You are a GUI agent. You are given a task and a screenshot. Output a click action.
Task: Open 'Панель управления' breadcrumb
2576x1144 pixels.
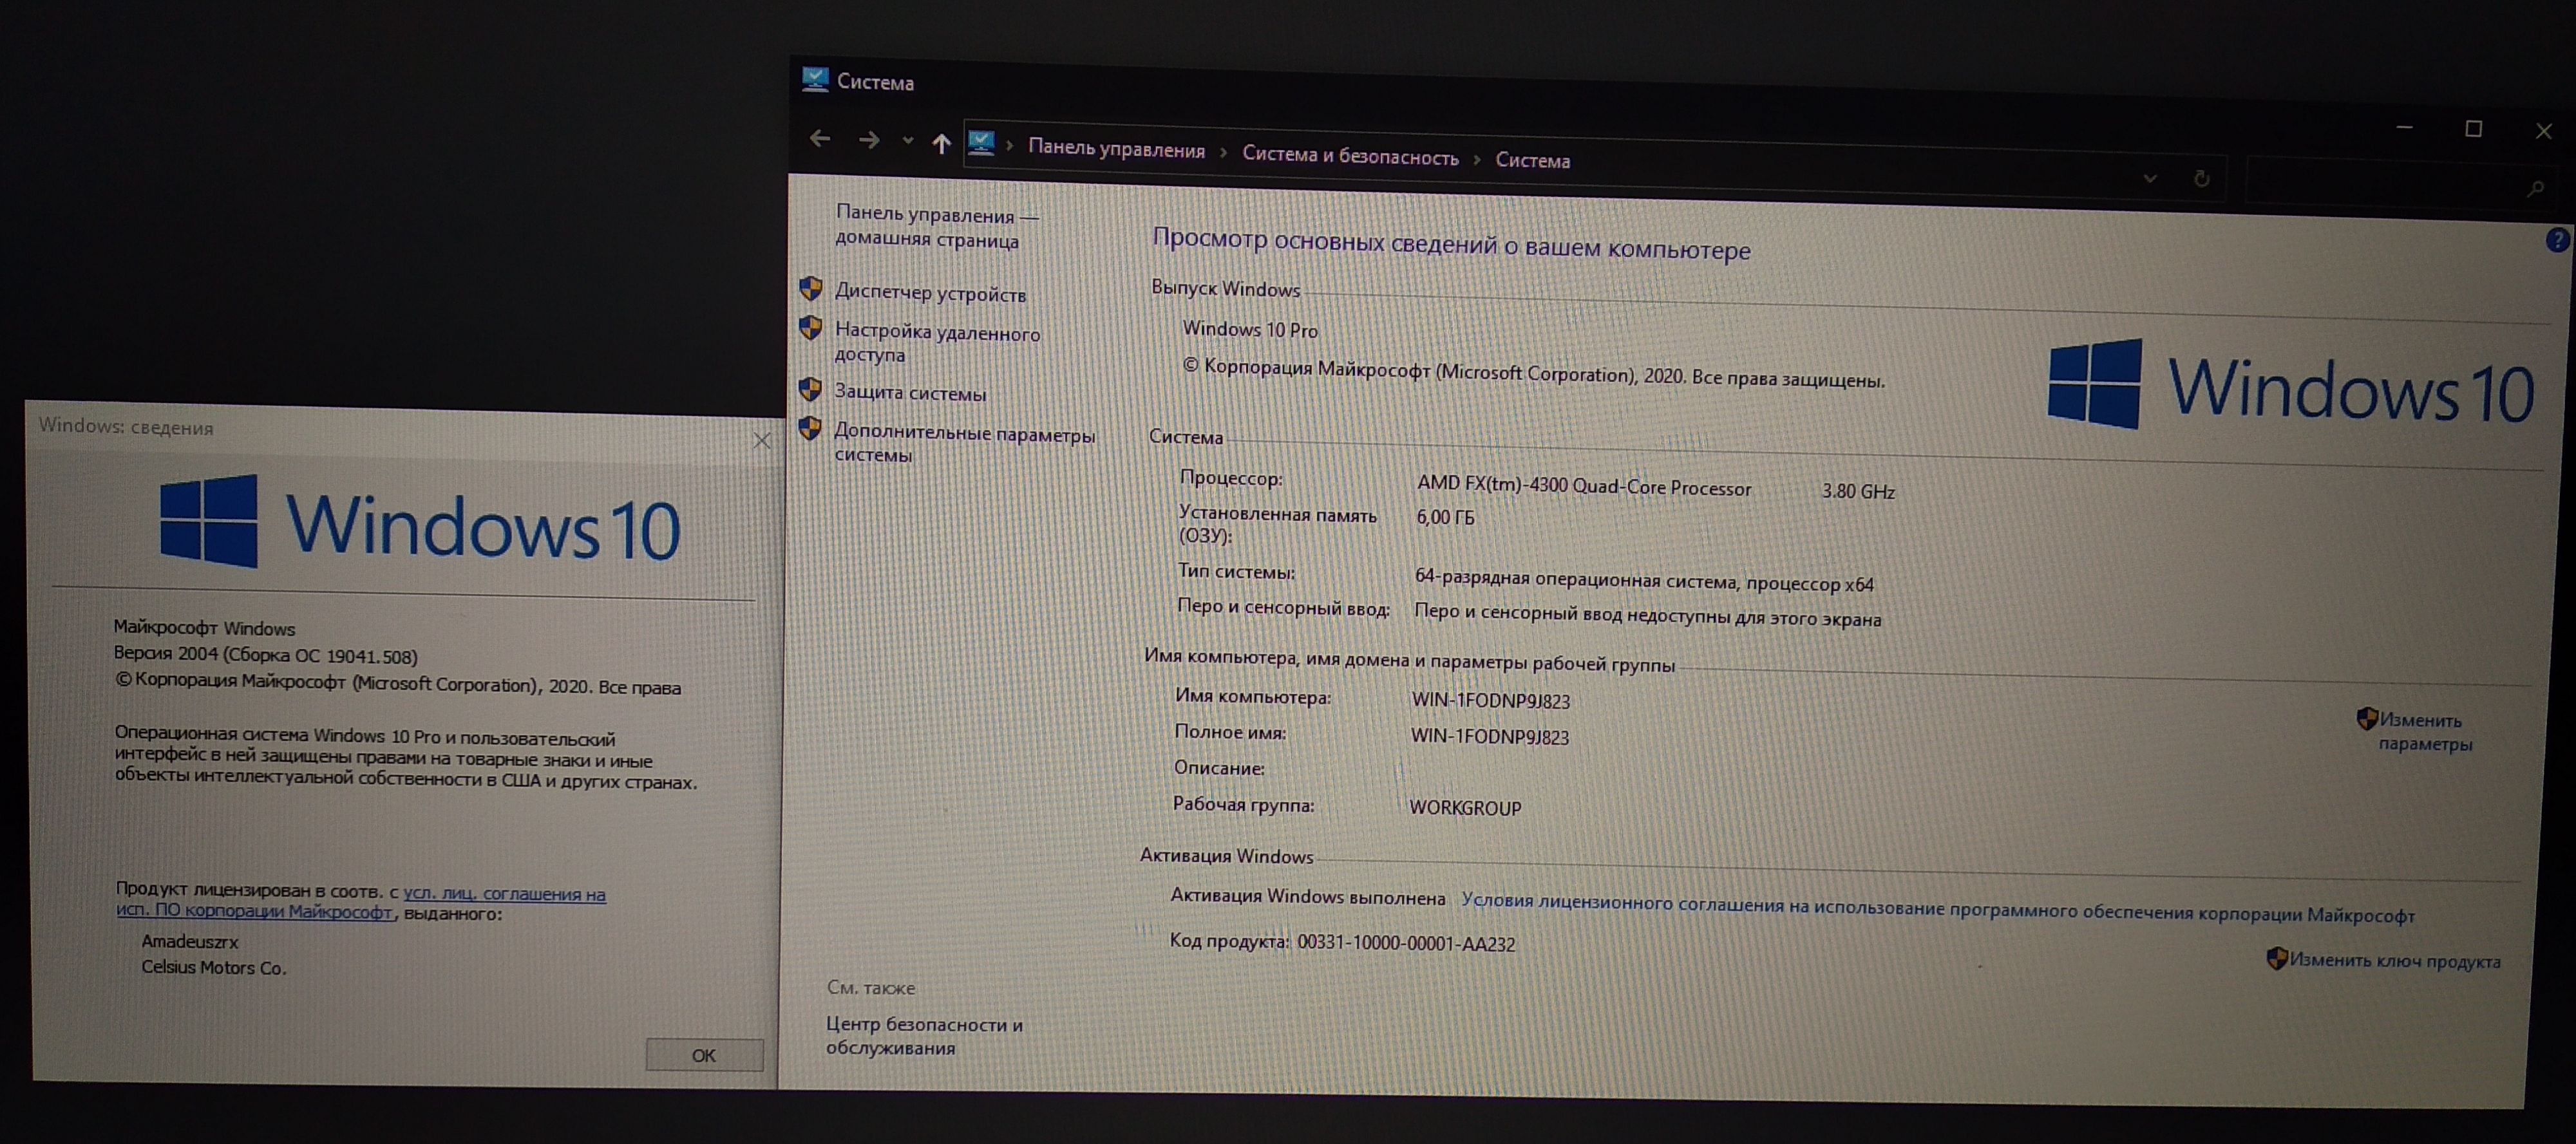(x=1116, y=149)
